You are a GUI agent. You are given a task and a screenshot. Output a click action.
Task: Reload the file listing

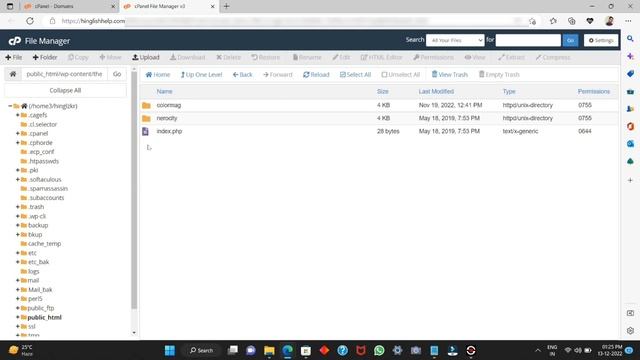[316, 75]
